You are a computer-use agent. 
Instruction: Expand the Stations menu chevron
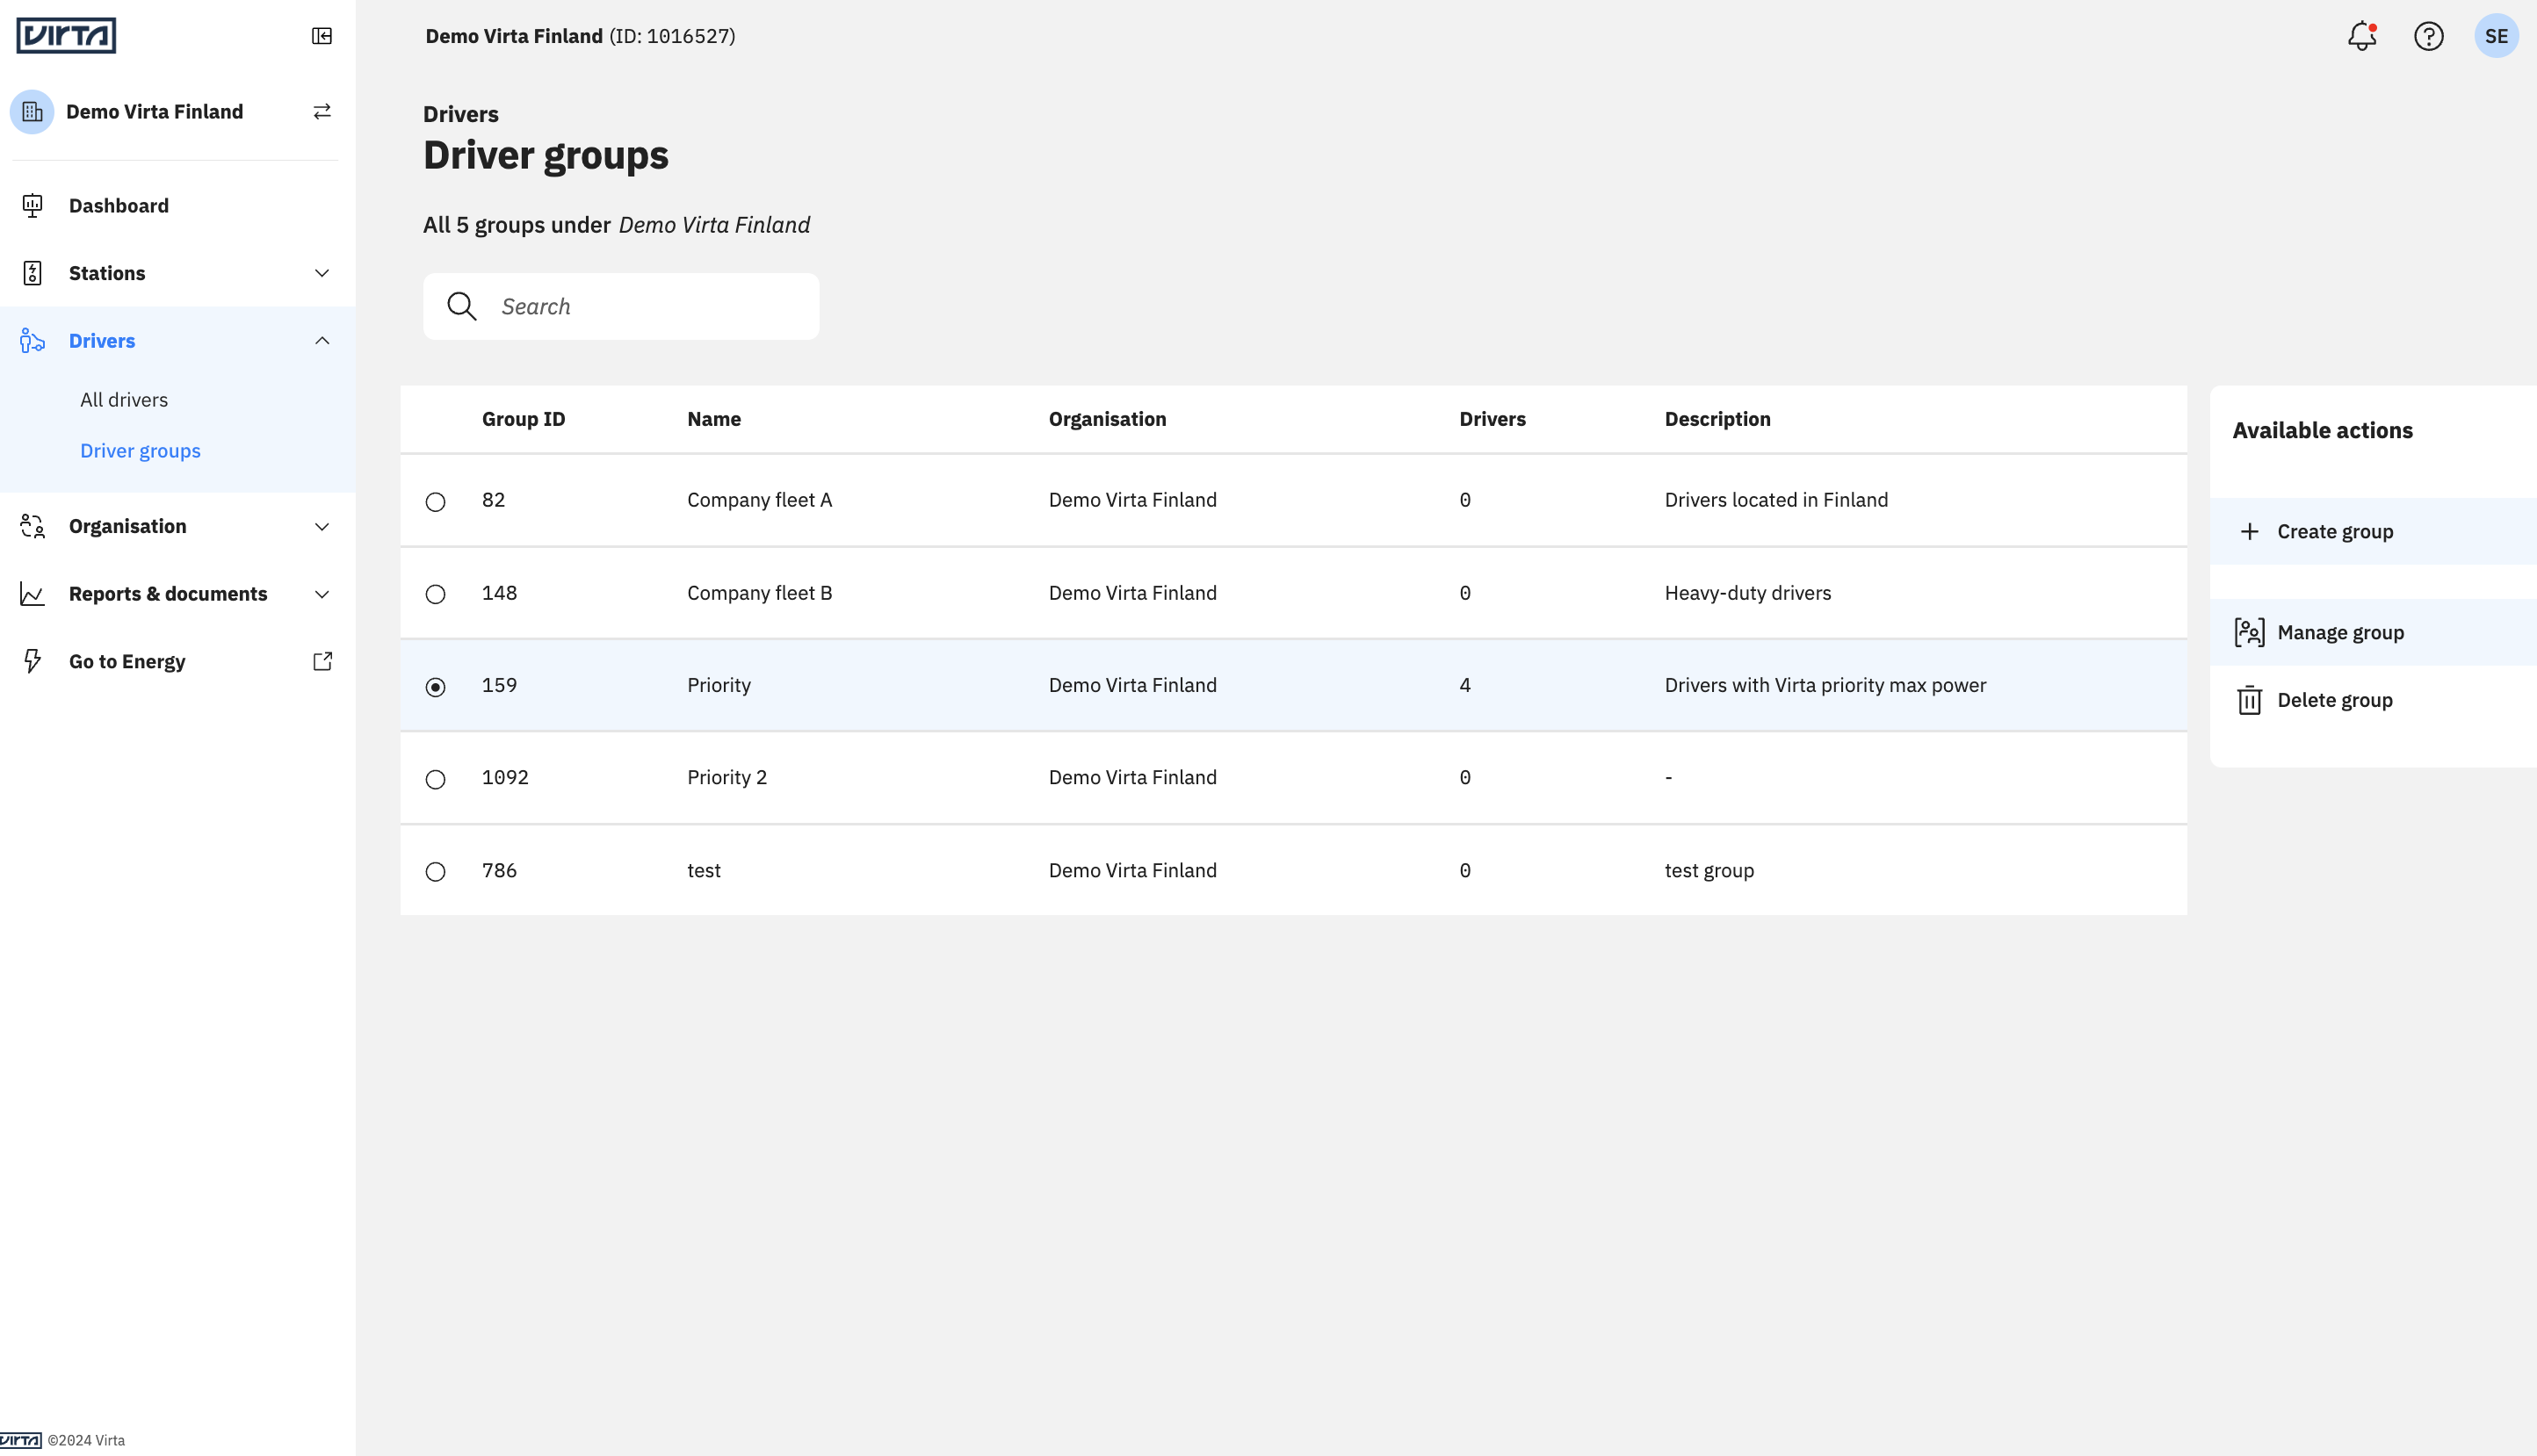coord(322,273)
